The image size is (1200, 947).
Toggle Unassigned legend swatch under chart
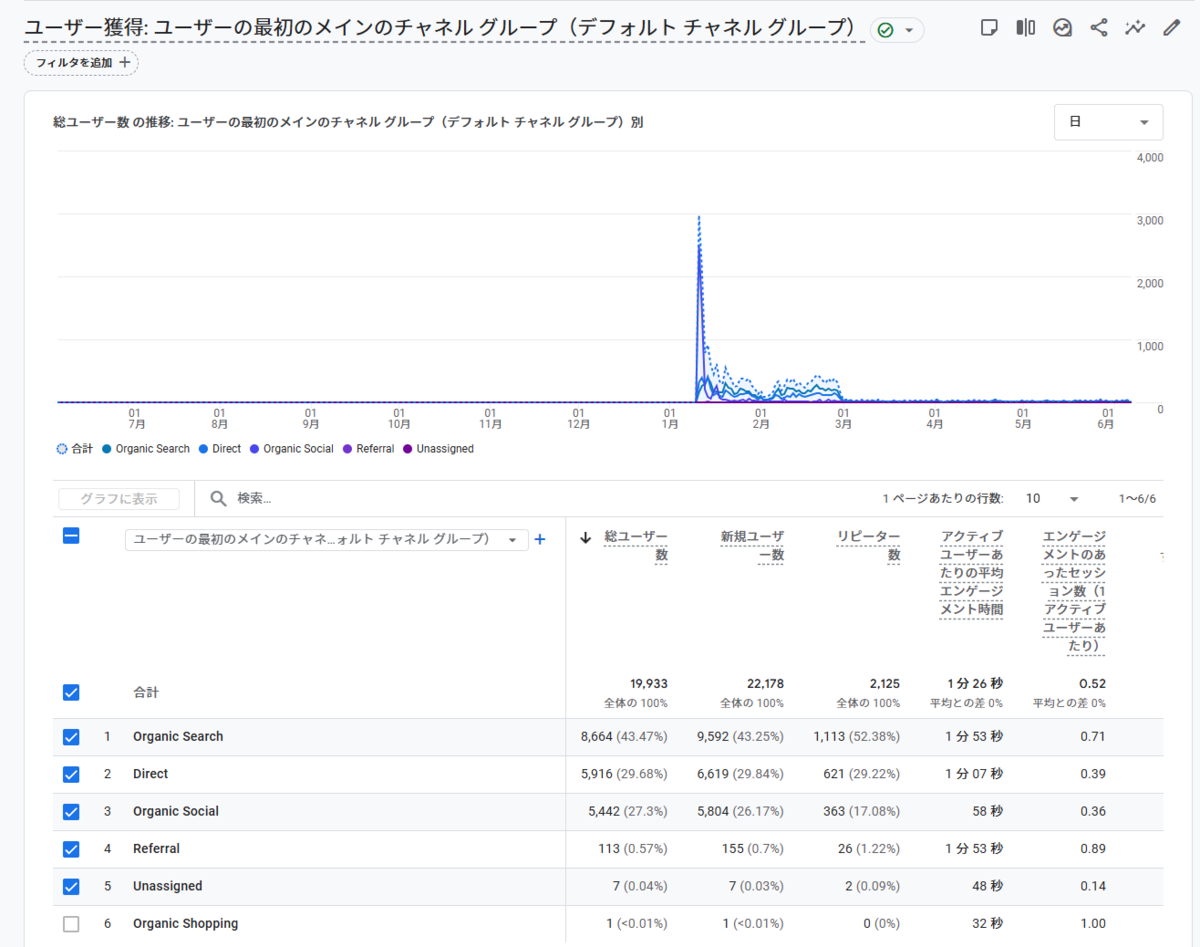click(407, 449)
